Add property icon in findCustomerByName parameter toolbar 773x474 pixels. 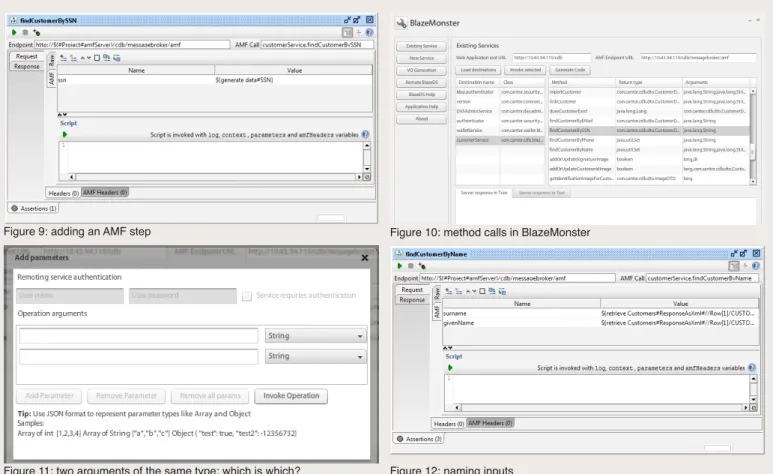pos(449,292)
